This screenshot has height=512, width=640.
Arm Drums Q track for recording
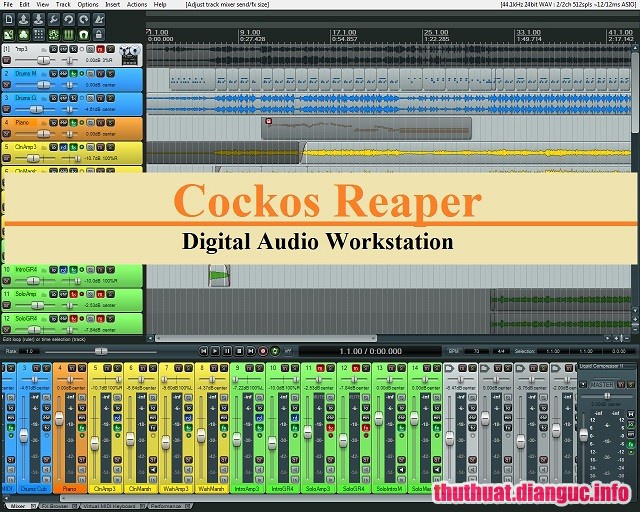[7, 109]
